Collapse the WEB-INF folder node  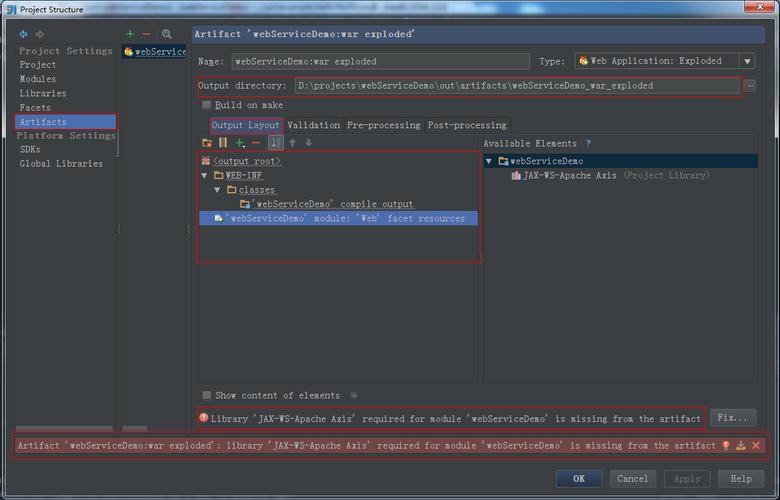click(x=205, y=175)
